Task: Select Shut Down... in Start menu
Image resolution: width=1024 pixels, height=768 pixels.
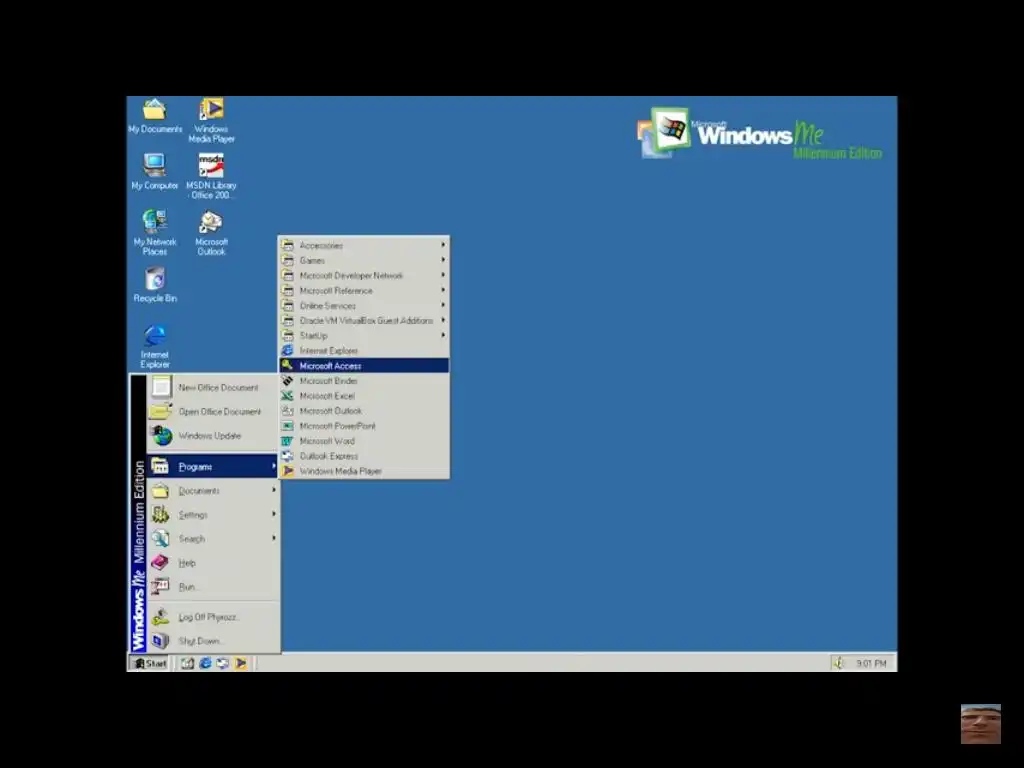Action: (214, 641)
